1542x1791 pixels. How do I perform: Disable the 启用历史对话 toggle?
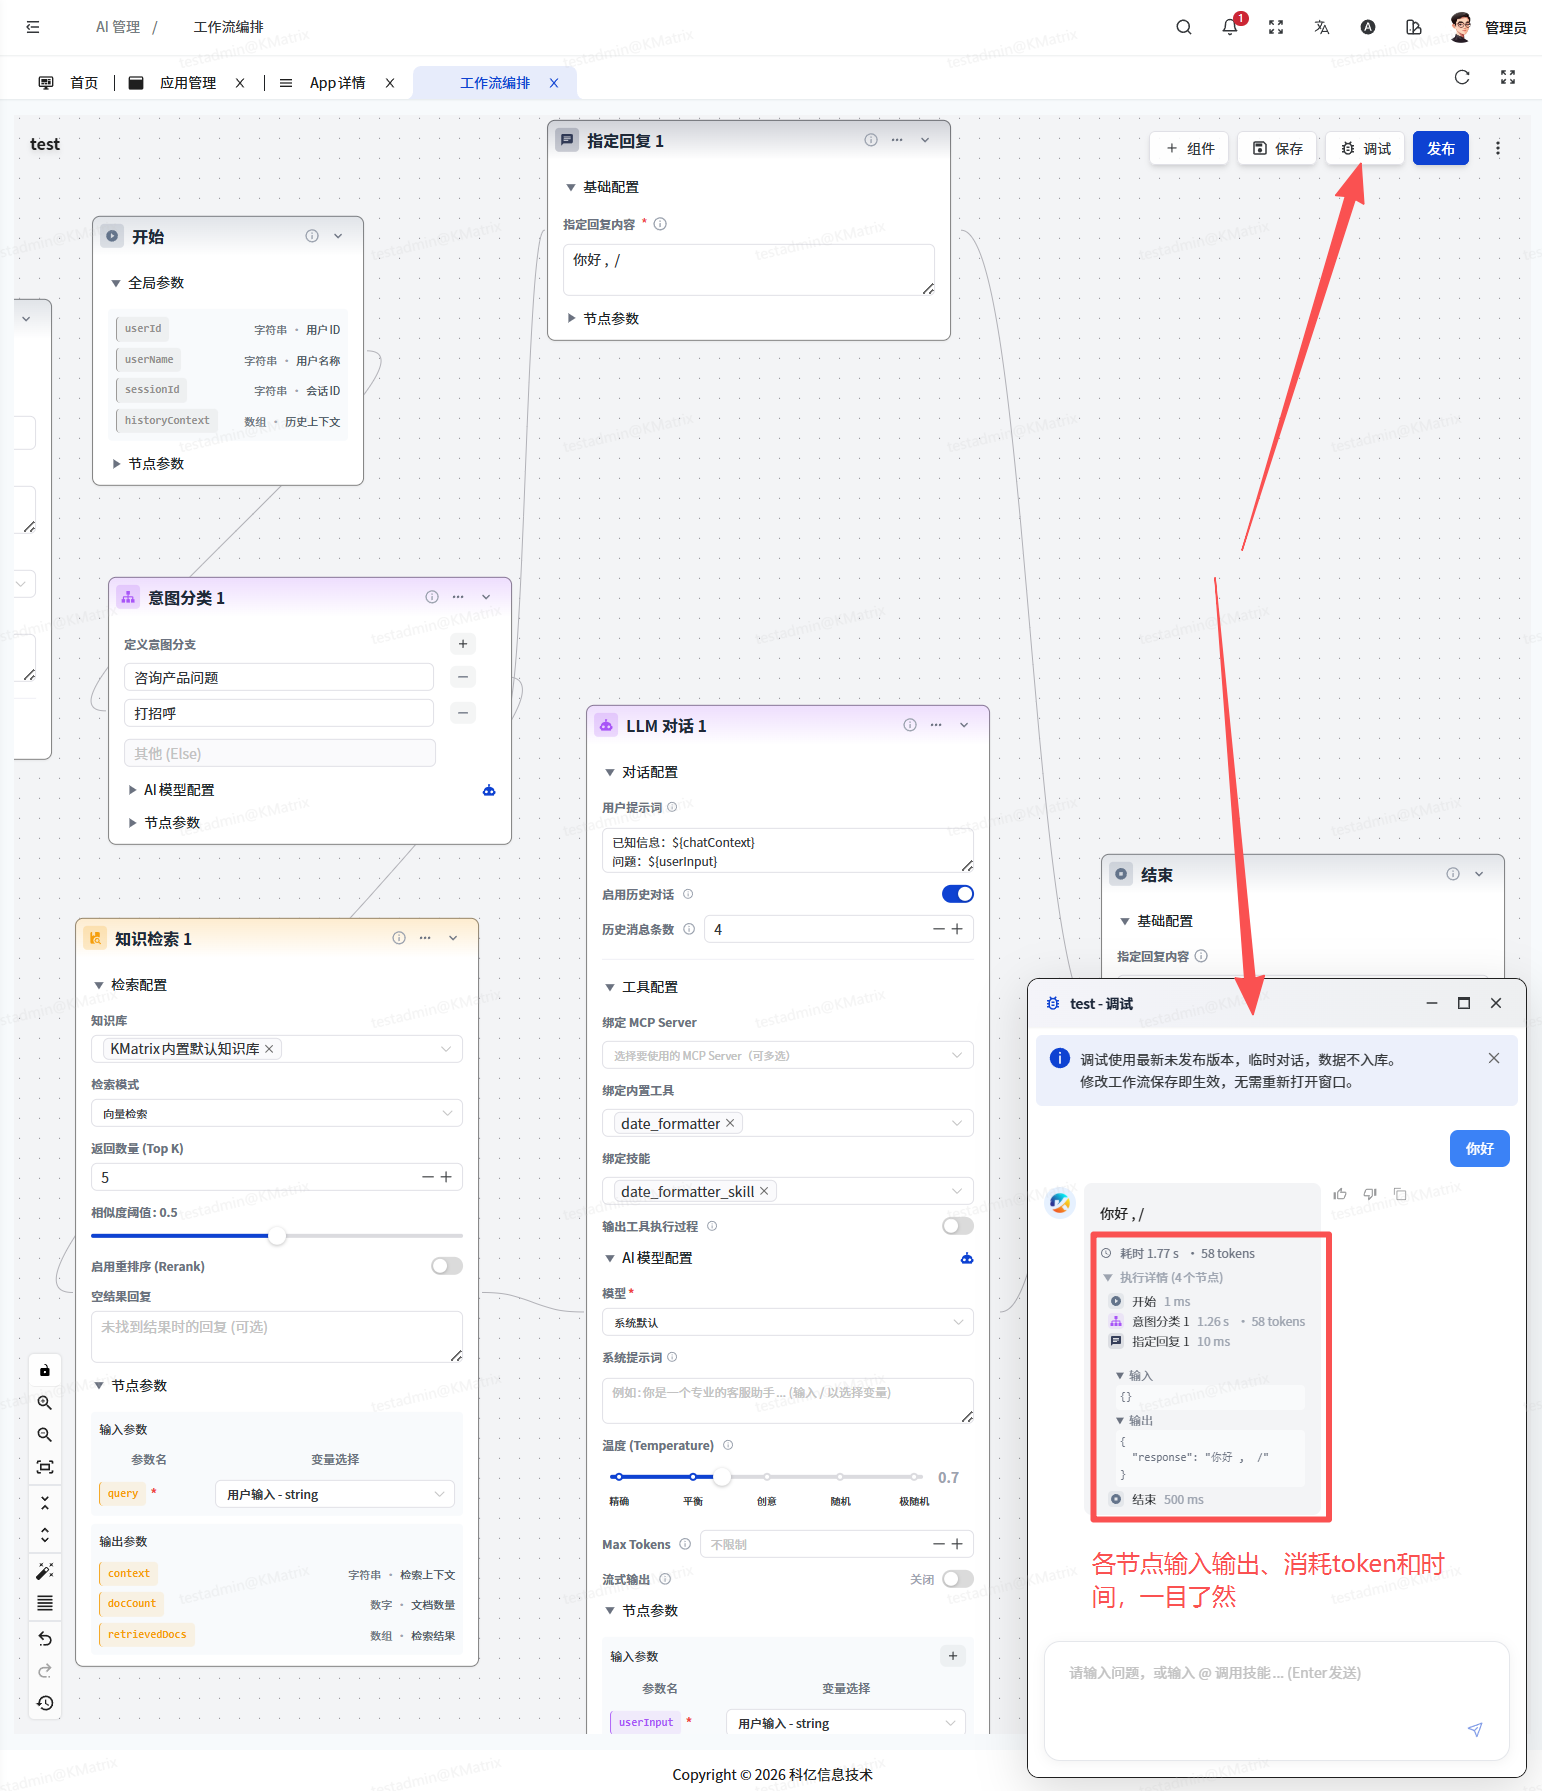coord(957,894)
